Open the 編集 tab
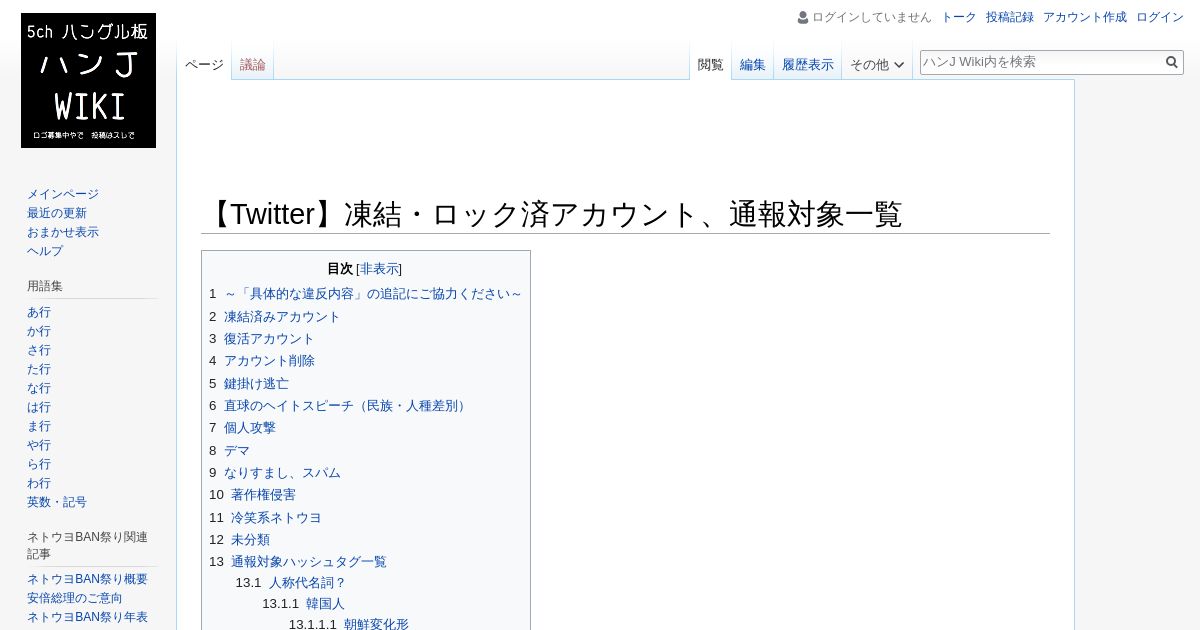 [753, 65]
